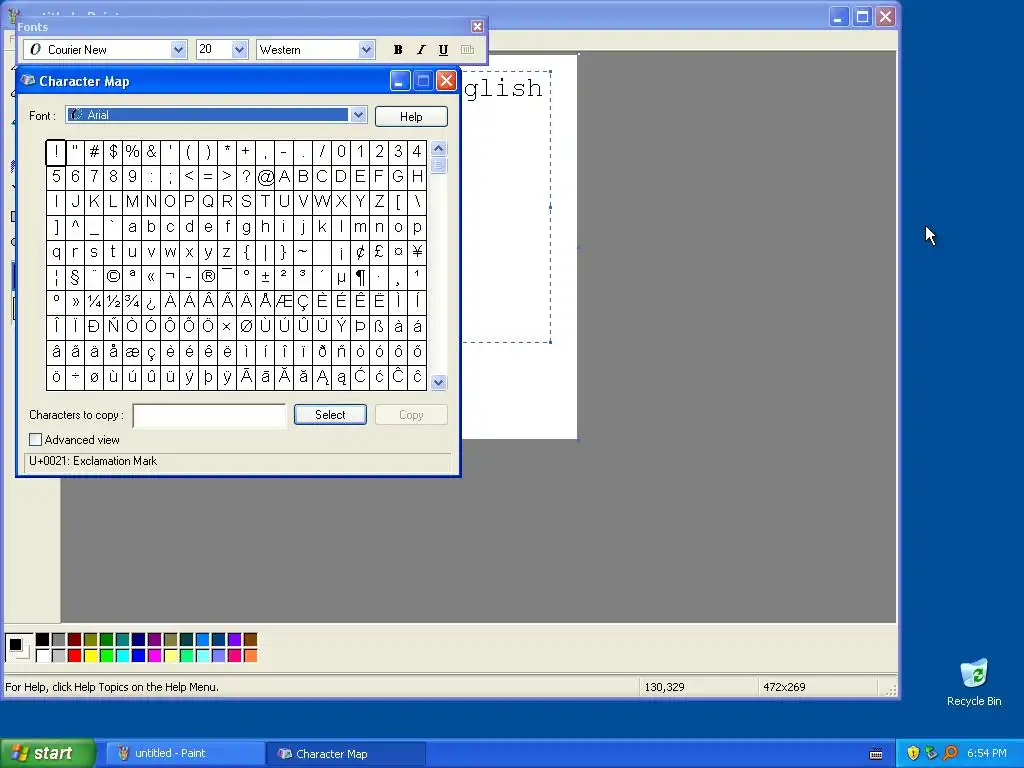Select the at sign @ character
1024x768 pixels.
coord(265,177)
